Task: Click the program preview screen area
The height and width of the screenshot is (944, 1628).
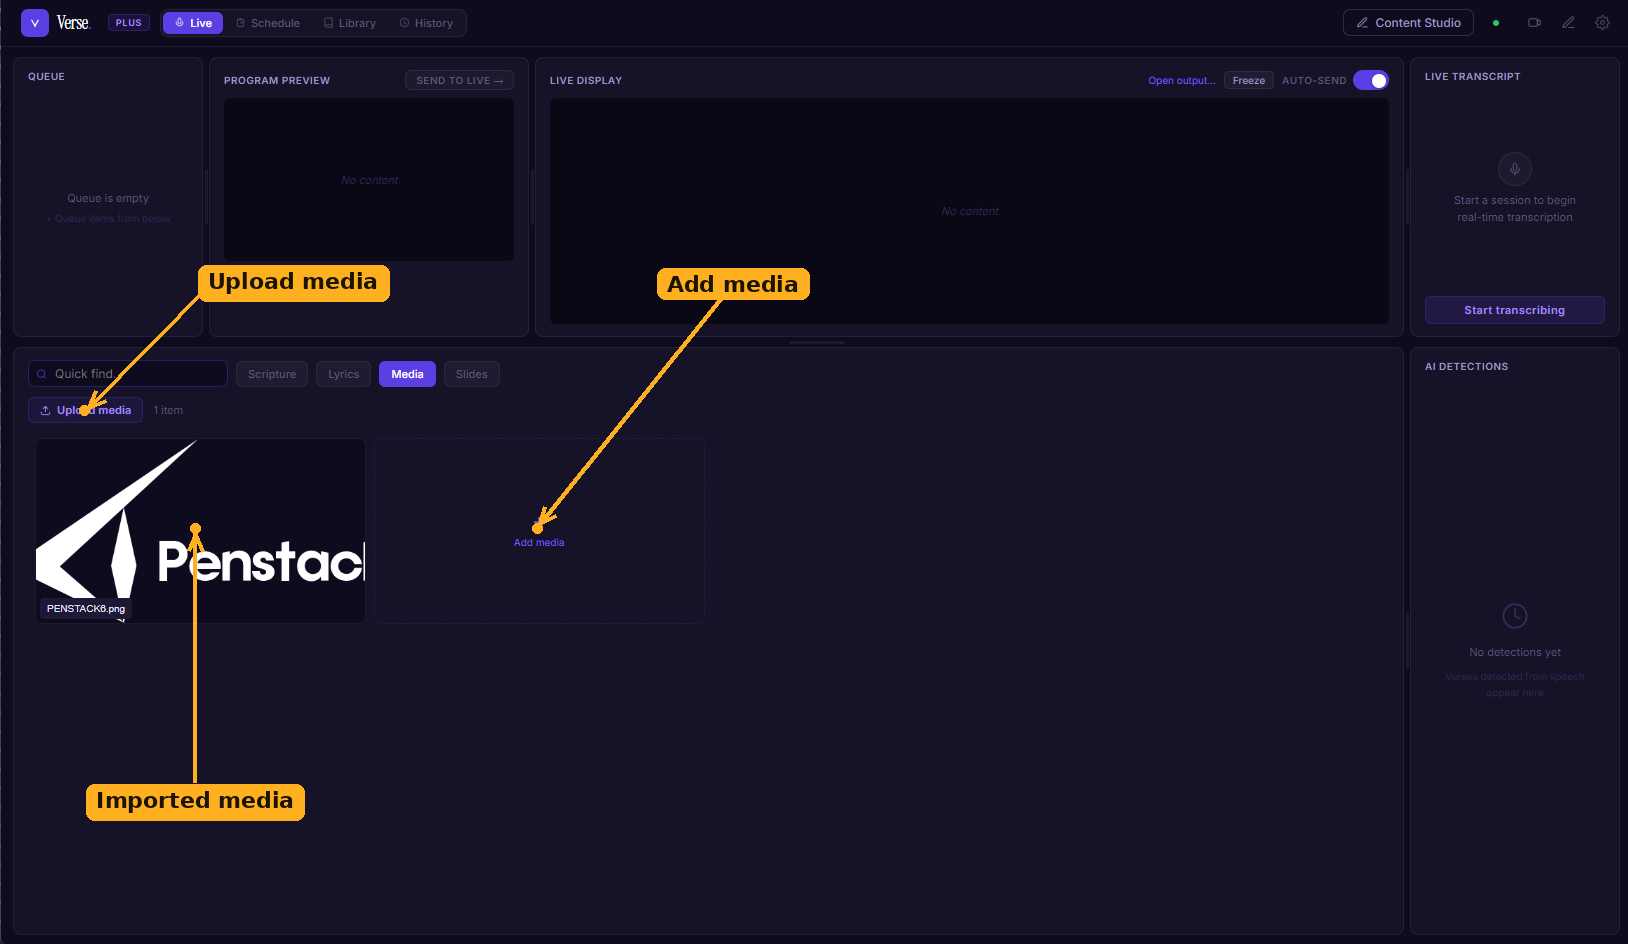Action: [x=369, y=180]
